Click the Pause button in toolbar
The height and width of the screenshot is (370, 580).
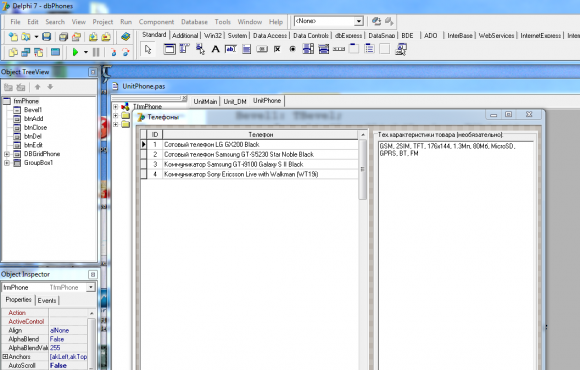pos(96,52)
